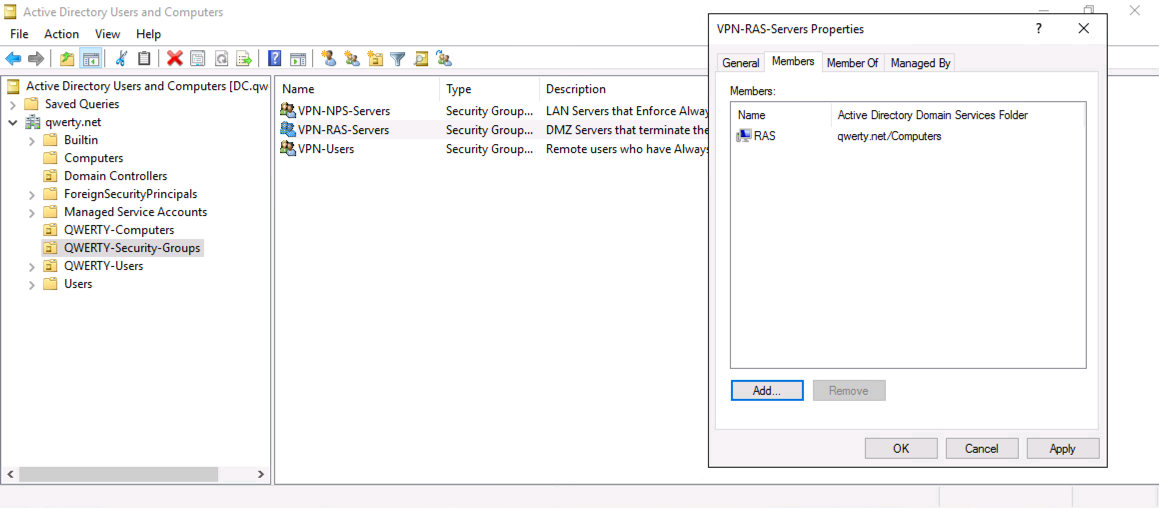Viewport: 1159px width, 508px height.
Task: Expand the ForeignSecurityPrincipals container
Action: 32,194
